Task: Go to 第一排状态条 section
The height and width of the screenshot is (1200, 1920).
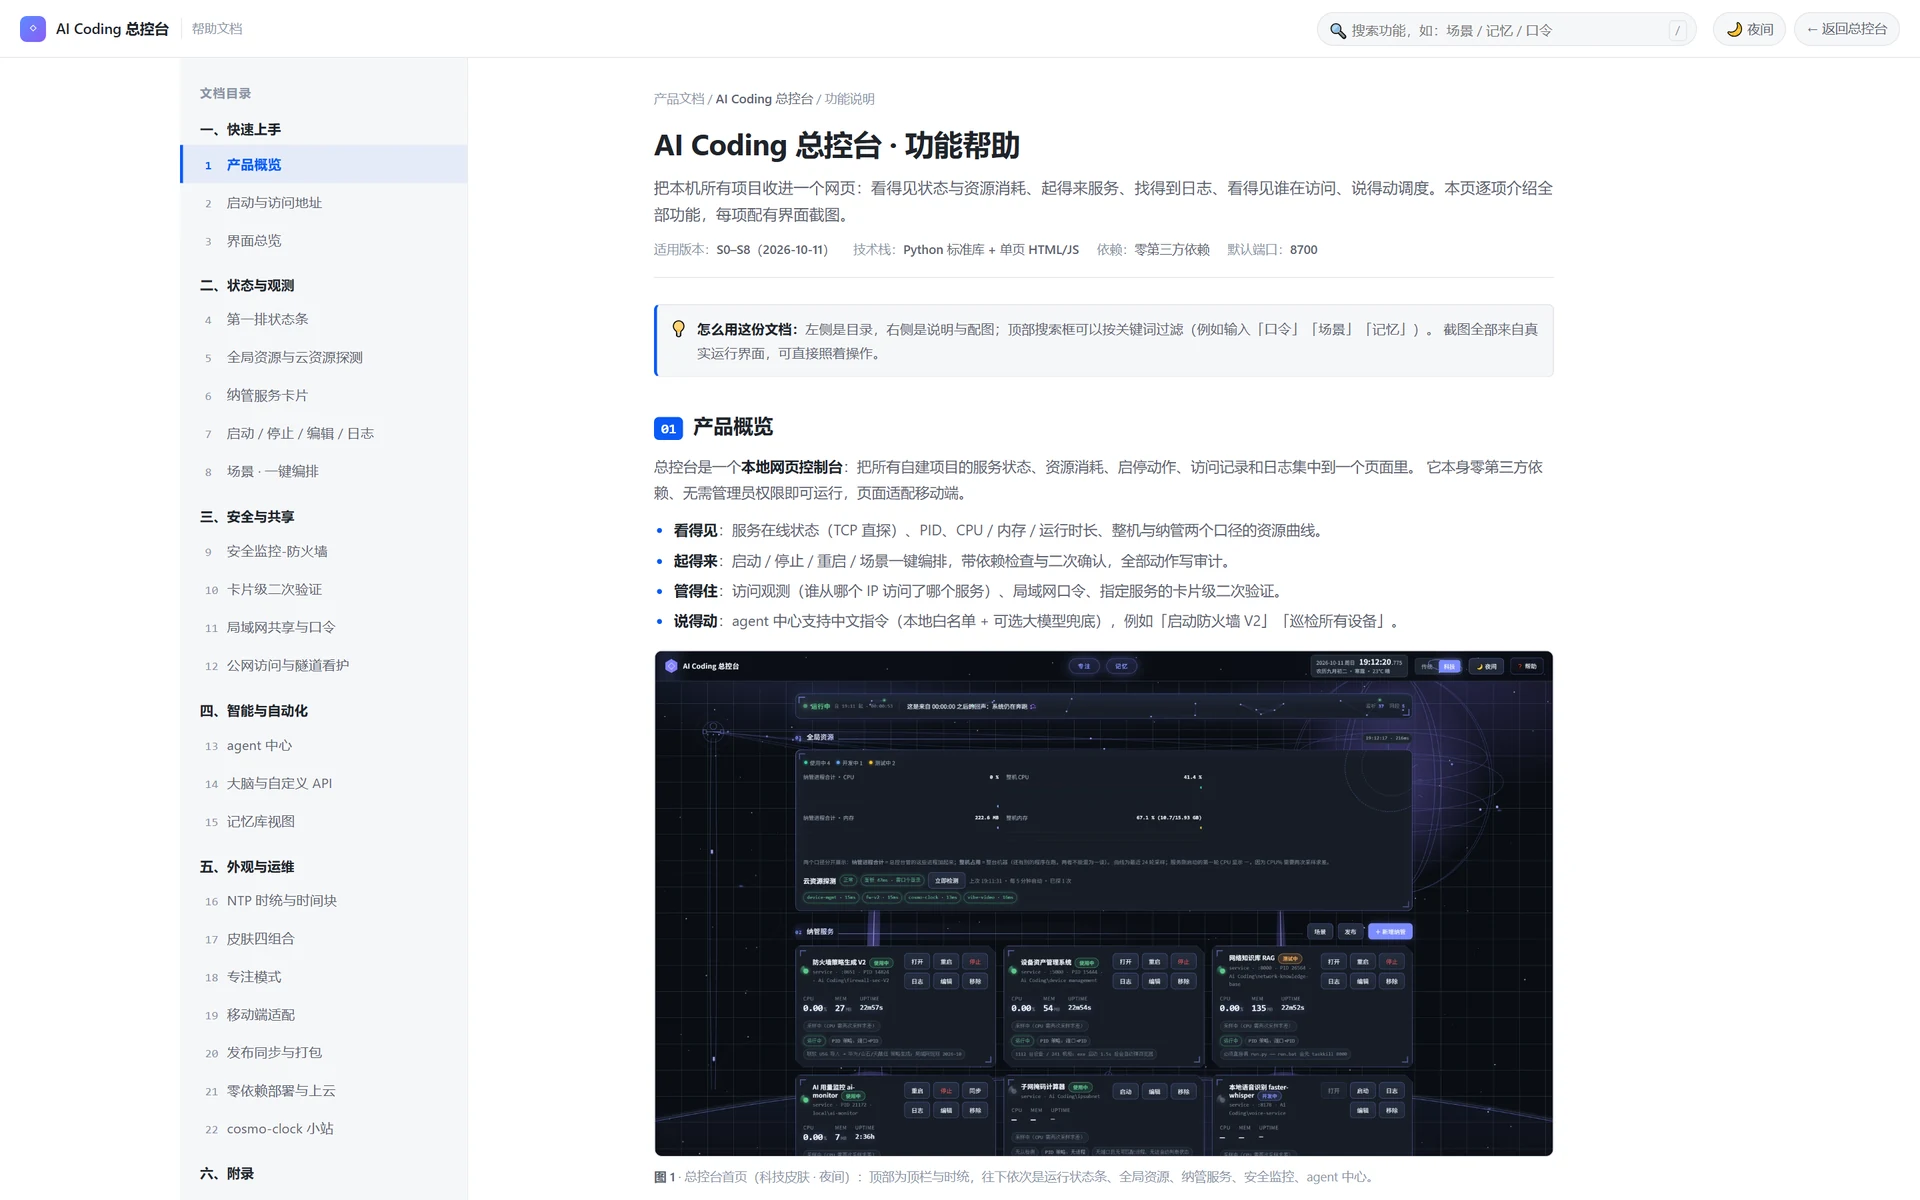Action: (324, 320)
